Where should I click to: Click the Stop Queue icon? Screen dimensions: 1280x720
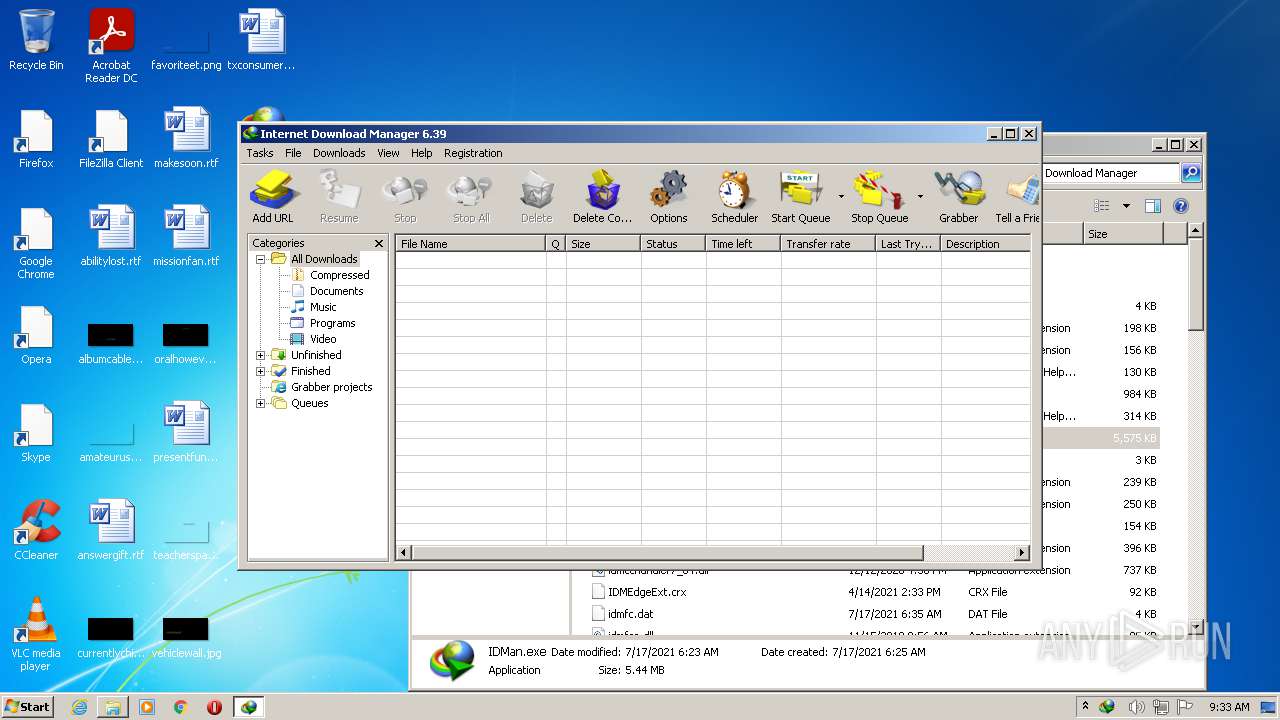coord(879,197)
